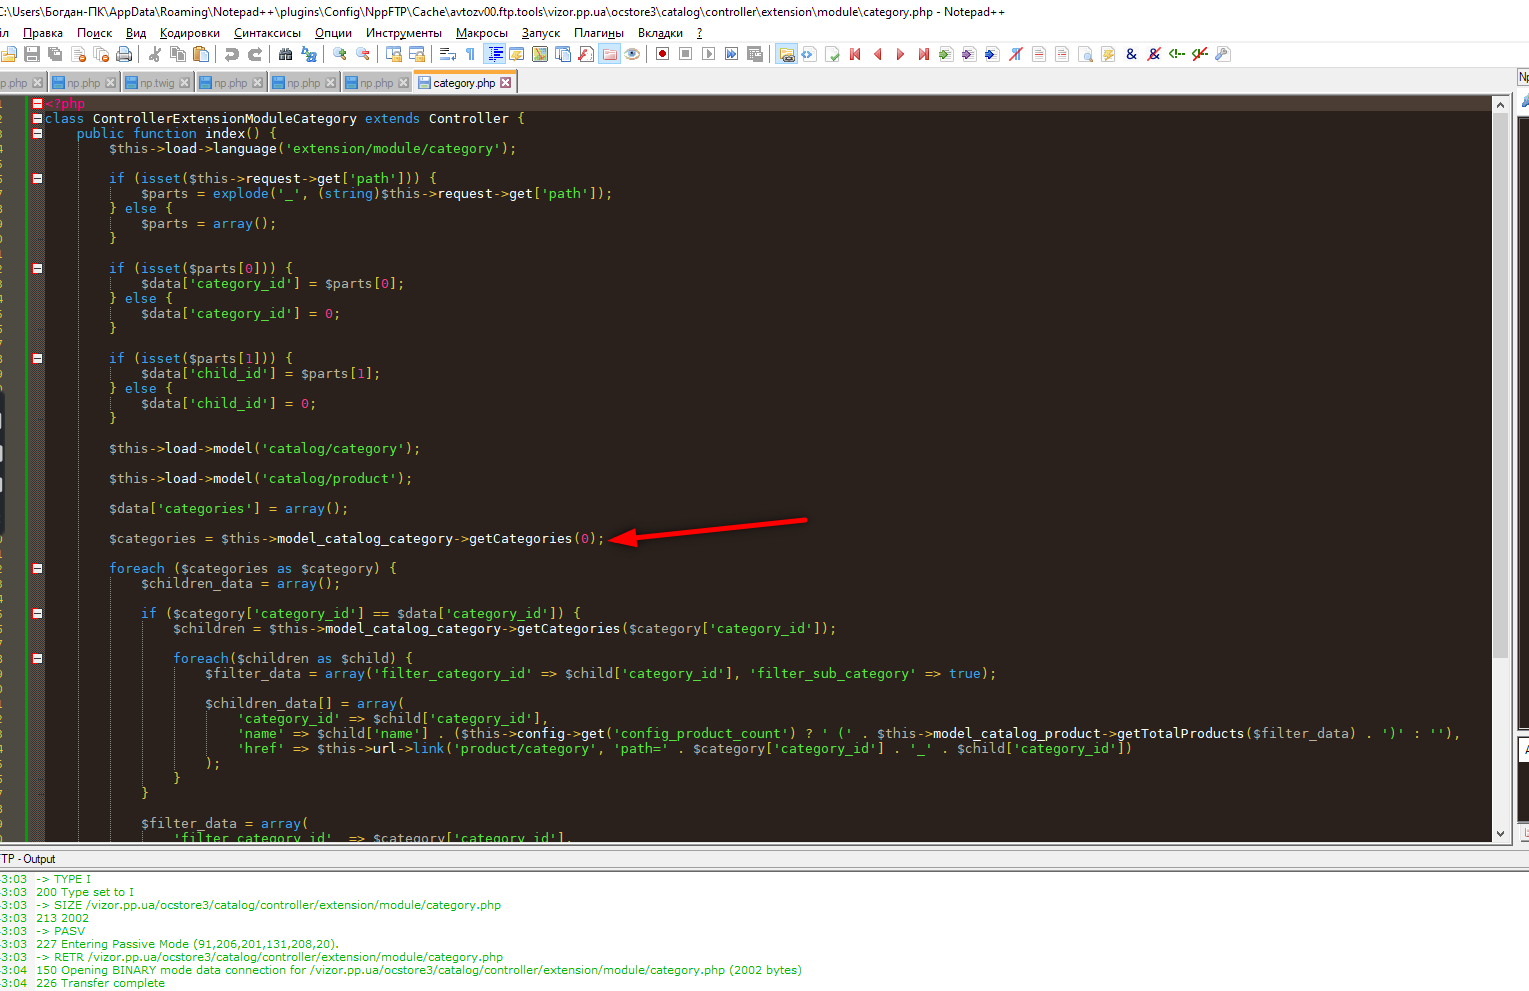This screenshot has width=1529, height=991.
Task: Close the category.php tab
Action: (506, 83)
